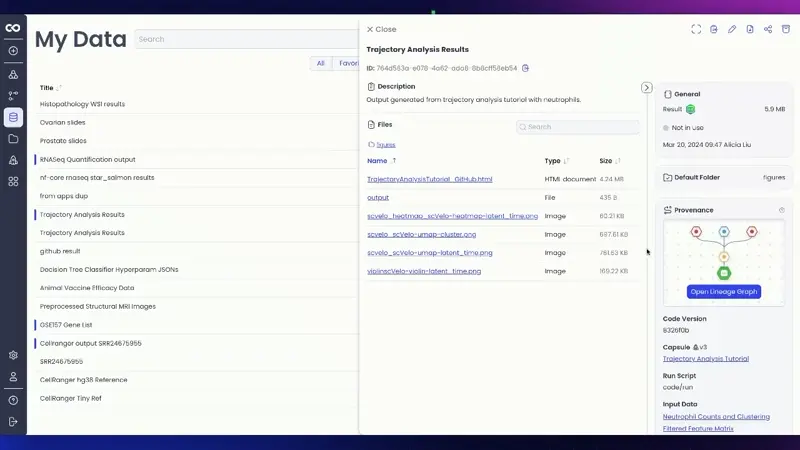This screenshot has width=800, height=450.
Task: Open scvelo_scVelo-umap-cluster.png file
Action: pos(421,234)
